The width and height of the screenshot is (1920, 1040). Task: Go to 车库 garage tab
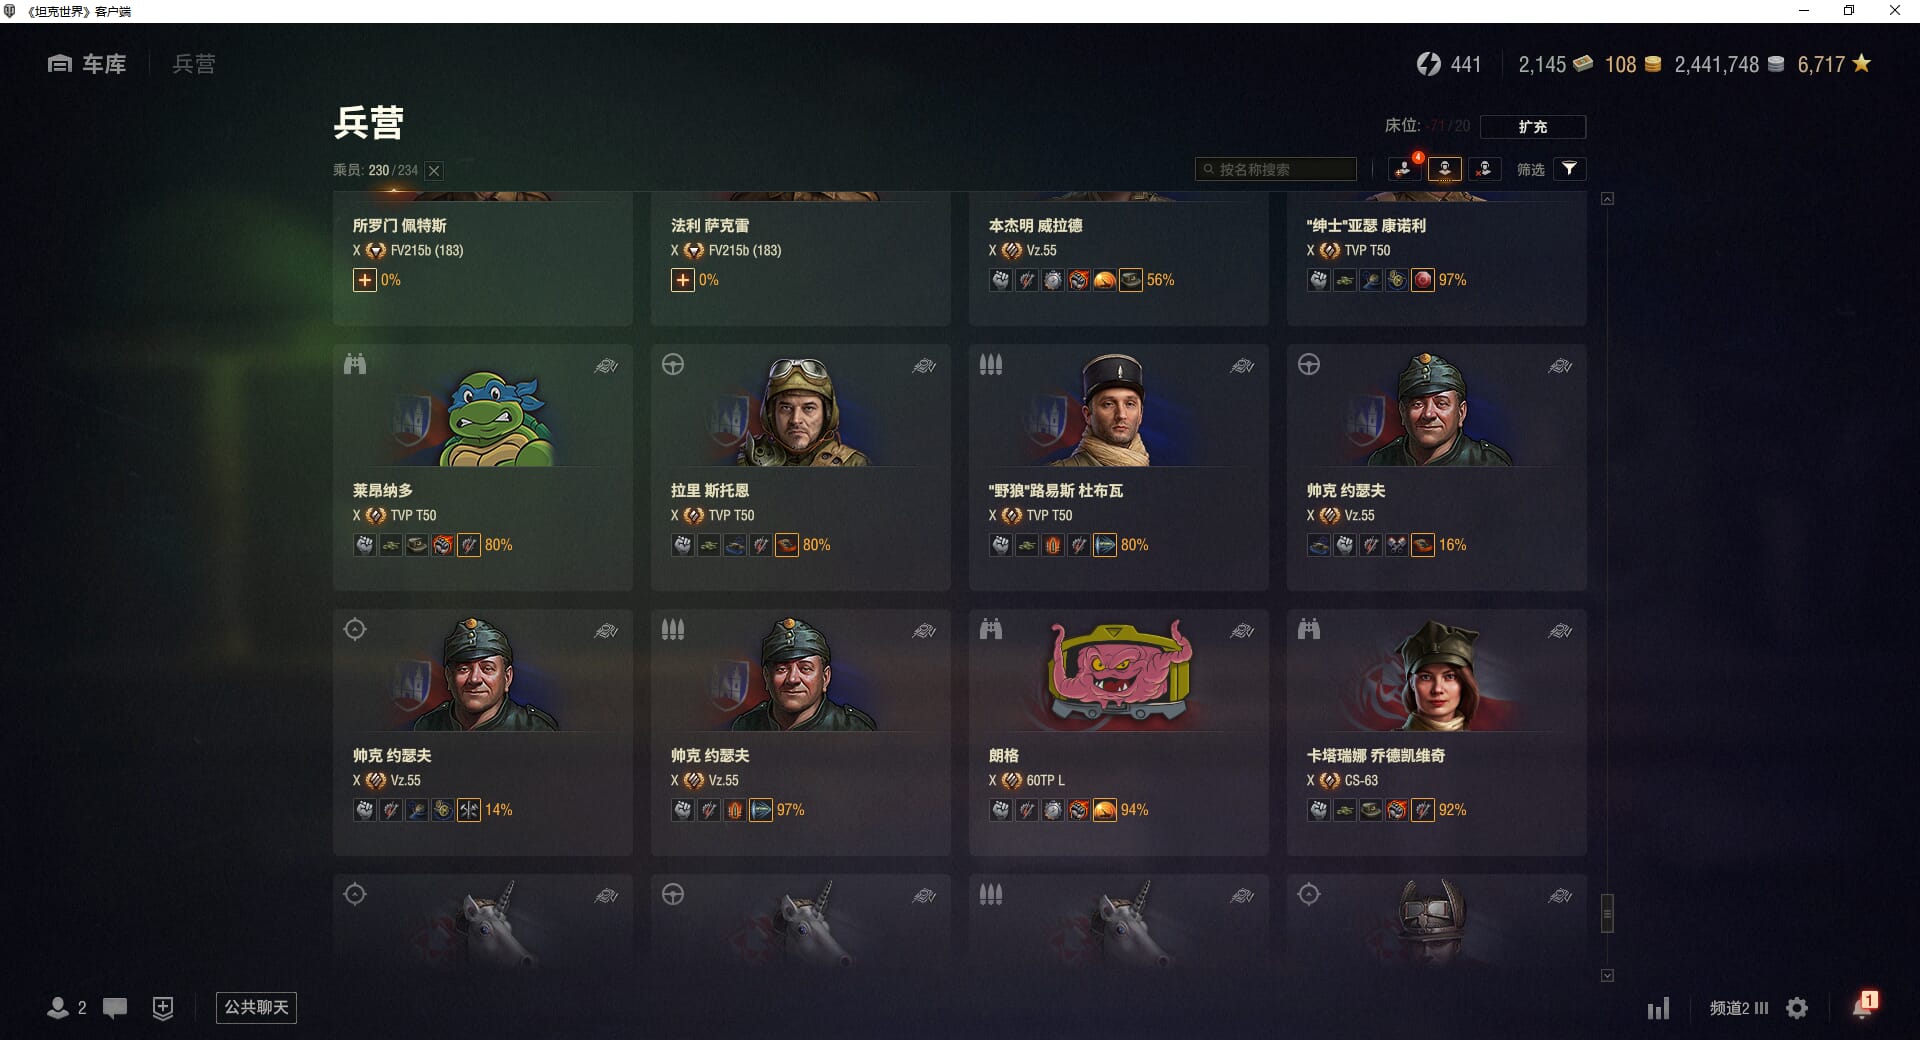(87, 64)
